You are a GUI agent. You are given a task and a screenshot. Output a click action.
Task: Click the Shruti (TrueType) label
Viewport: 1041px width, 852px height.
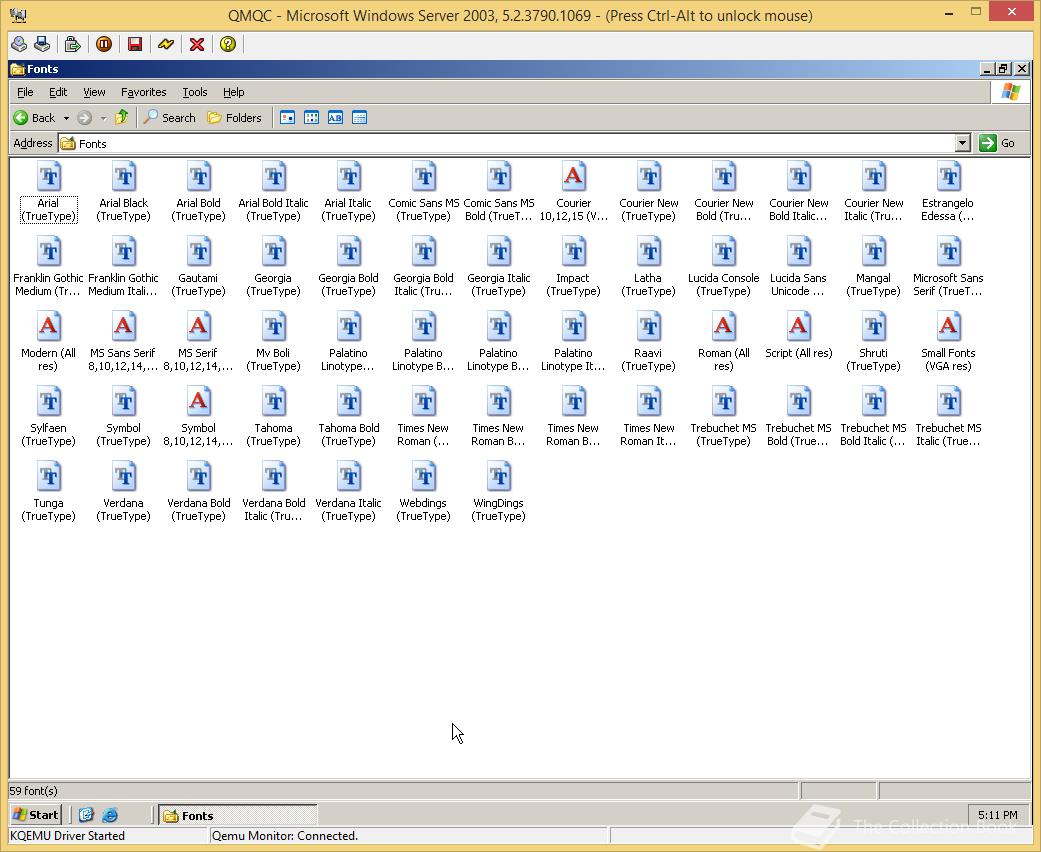click(x=873, y=359)
